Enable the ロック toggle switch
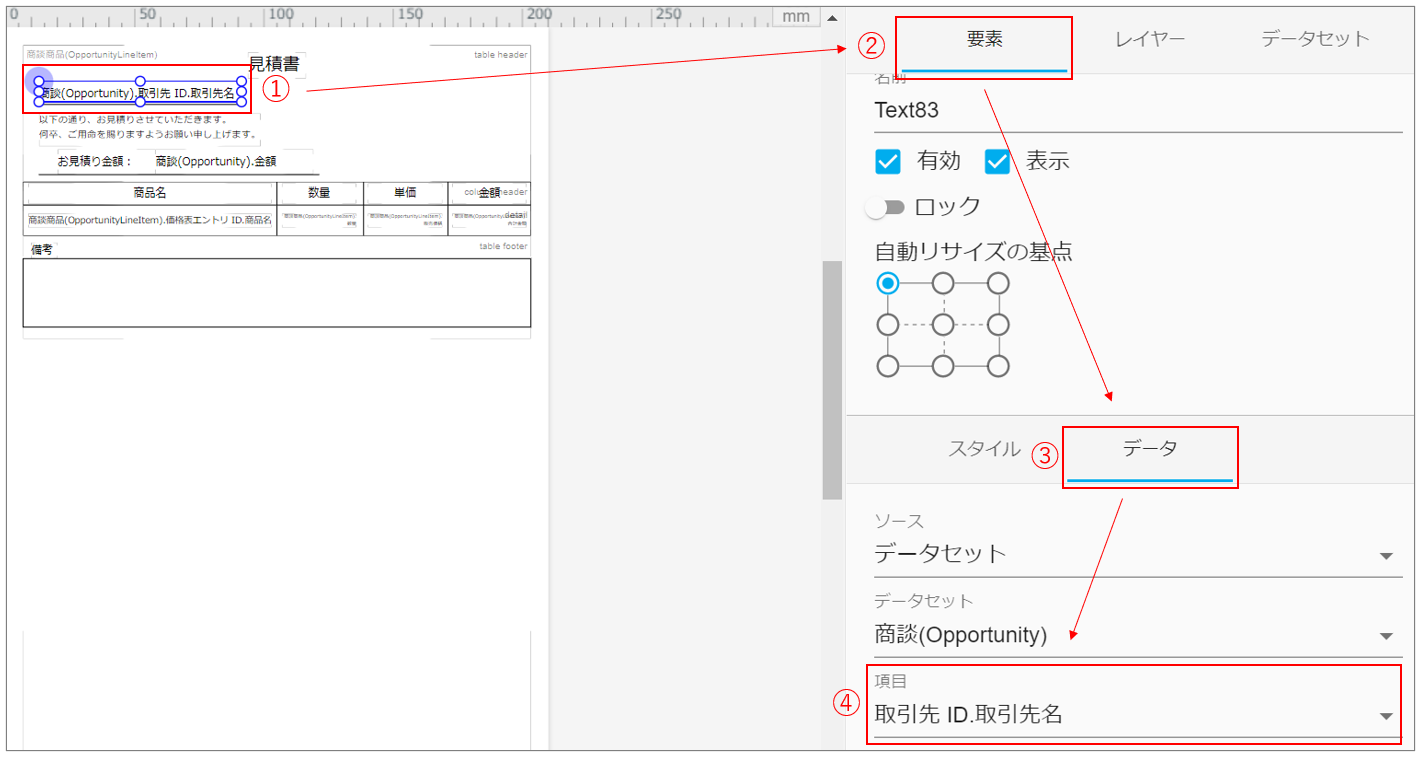Screen dimensions: 1421x758 [x=887, y=207]
